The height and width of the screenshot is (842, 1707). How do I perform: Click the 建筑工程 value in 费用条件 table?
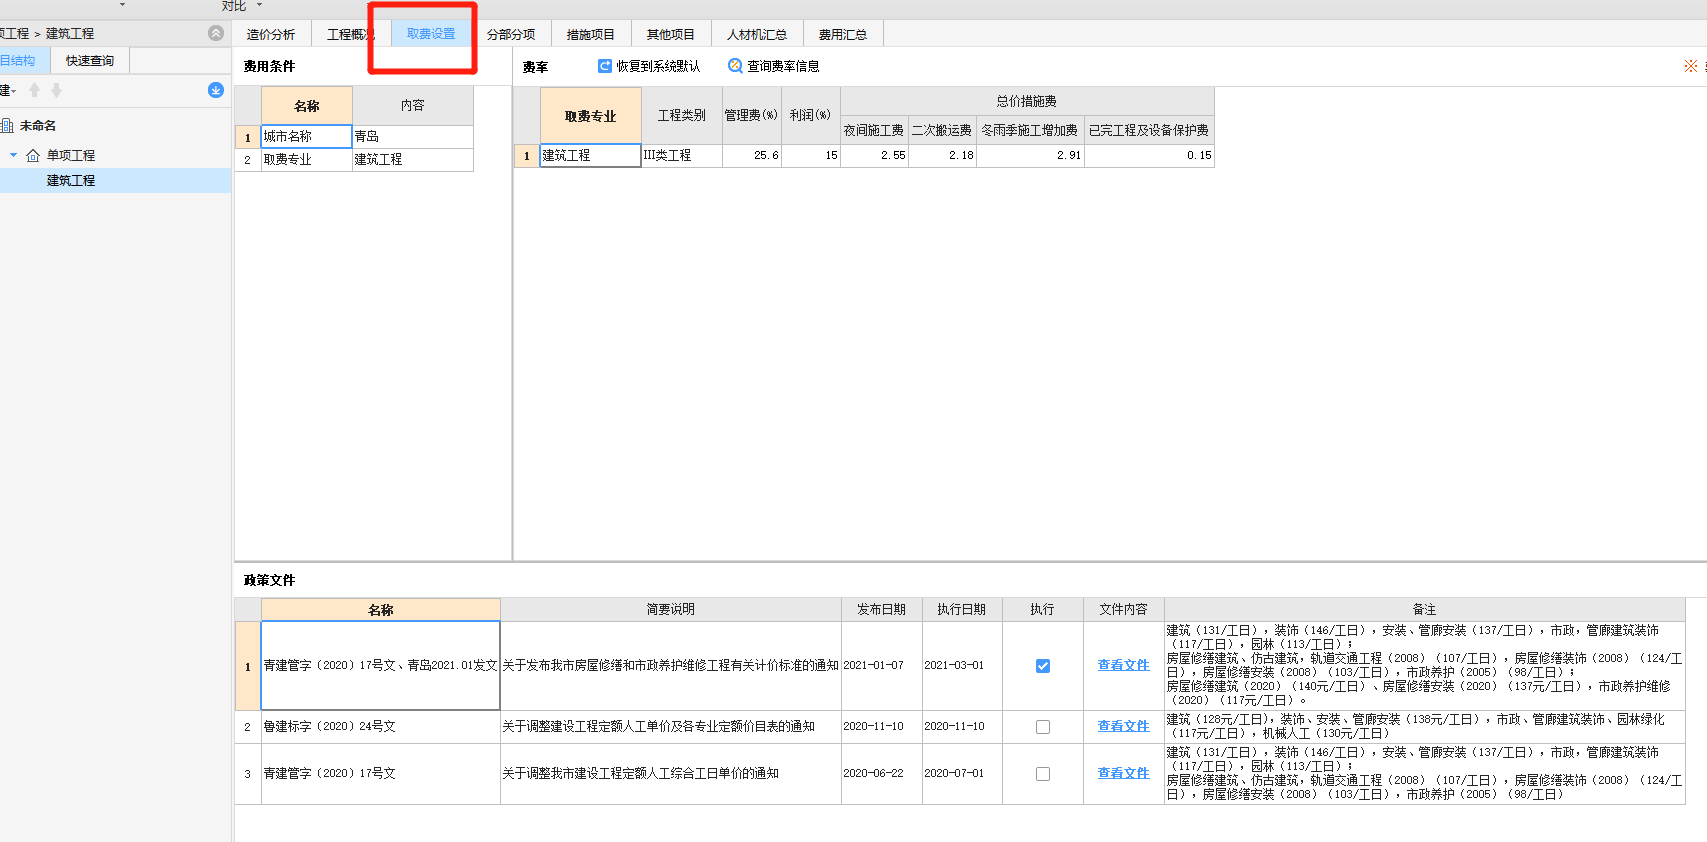412,159
